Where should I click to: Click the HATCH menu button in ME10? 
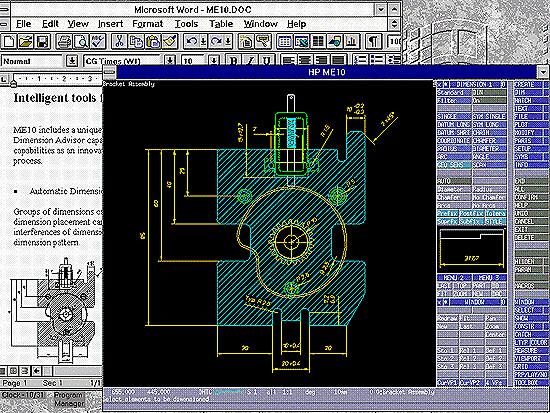[528, 100]
